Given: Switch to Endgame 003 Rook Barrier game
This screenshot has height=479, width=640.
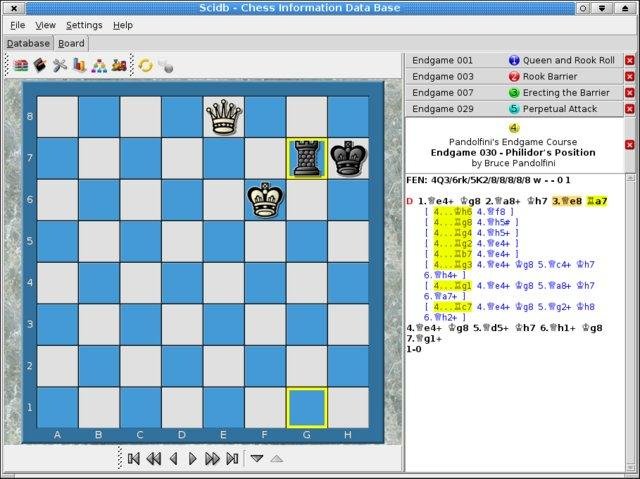Looking at the screenshot, I should [x=512, y=76].
